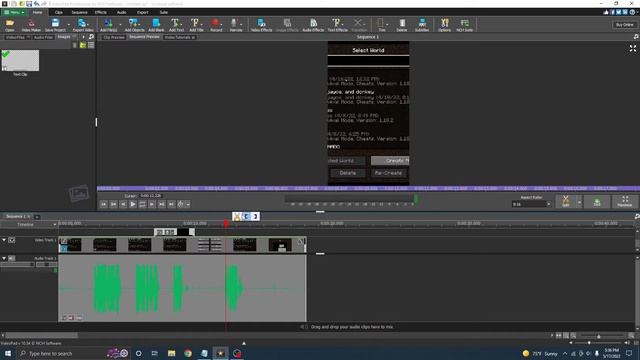Open the Export ribbon tab
Viewport: 640px width, 360px height.
click(142, 12)
